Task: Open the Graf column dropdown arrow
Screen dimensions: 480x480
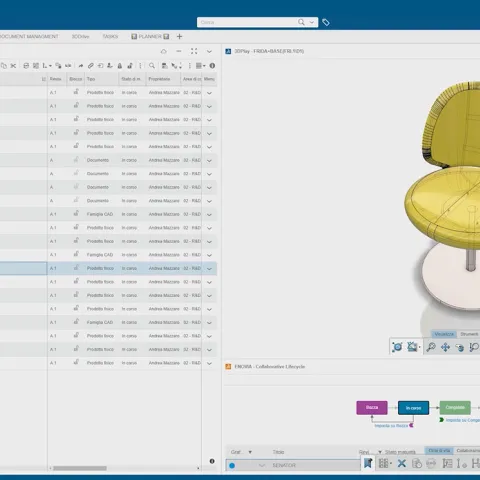Action: 250,452
